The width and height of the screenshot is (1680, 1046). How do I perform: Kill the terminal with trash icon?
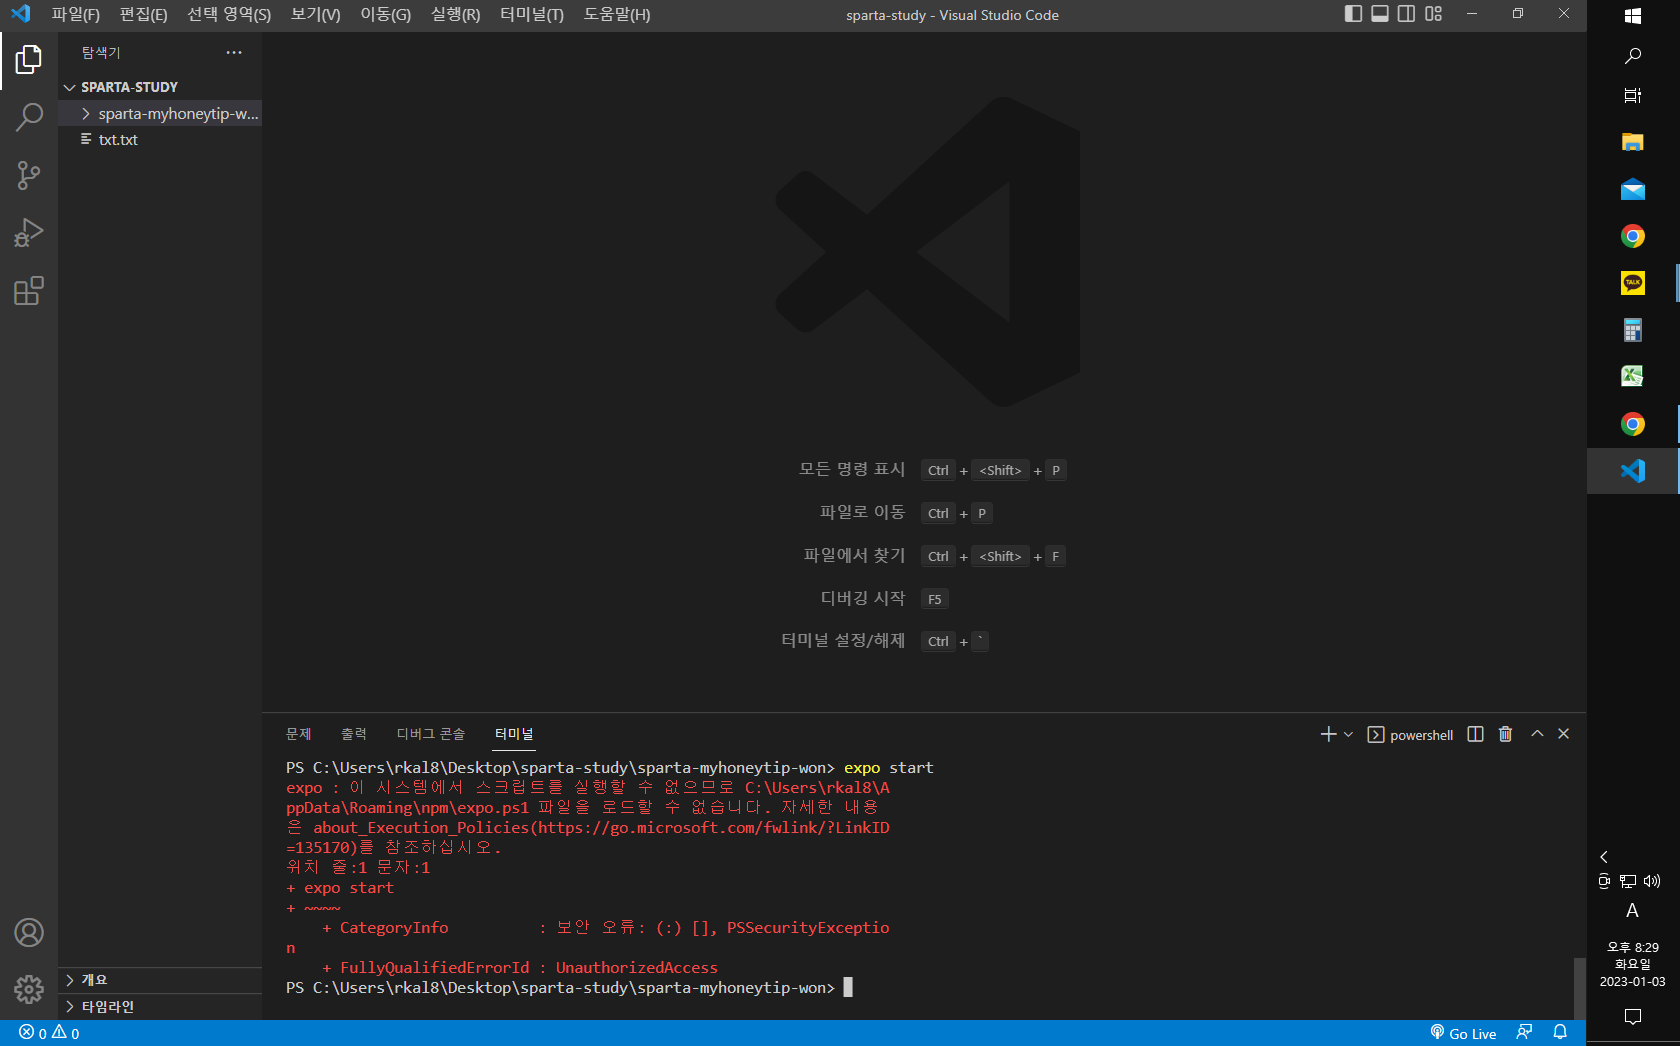(x=1505, y=734)
